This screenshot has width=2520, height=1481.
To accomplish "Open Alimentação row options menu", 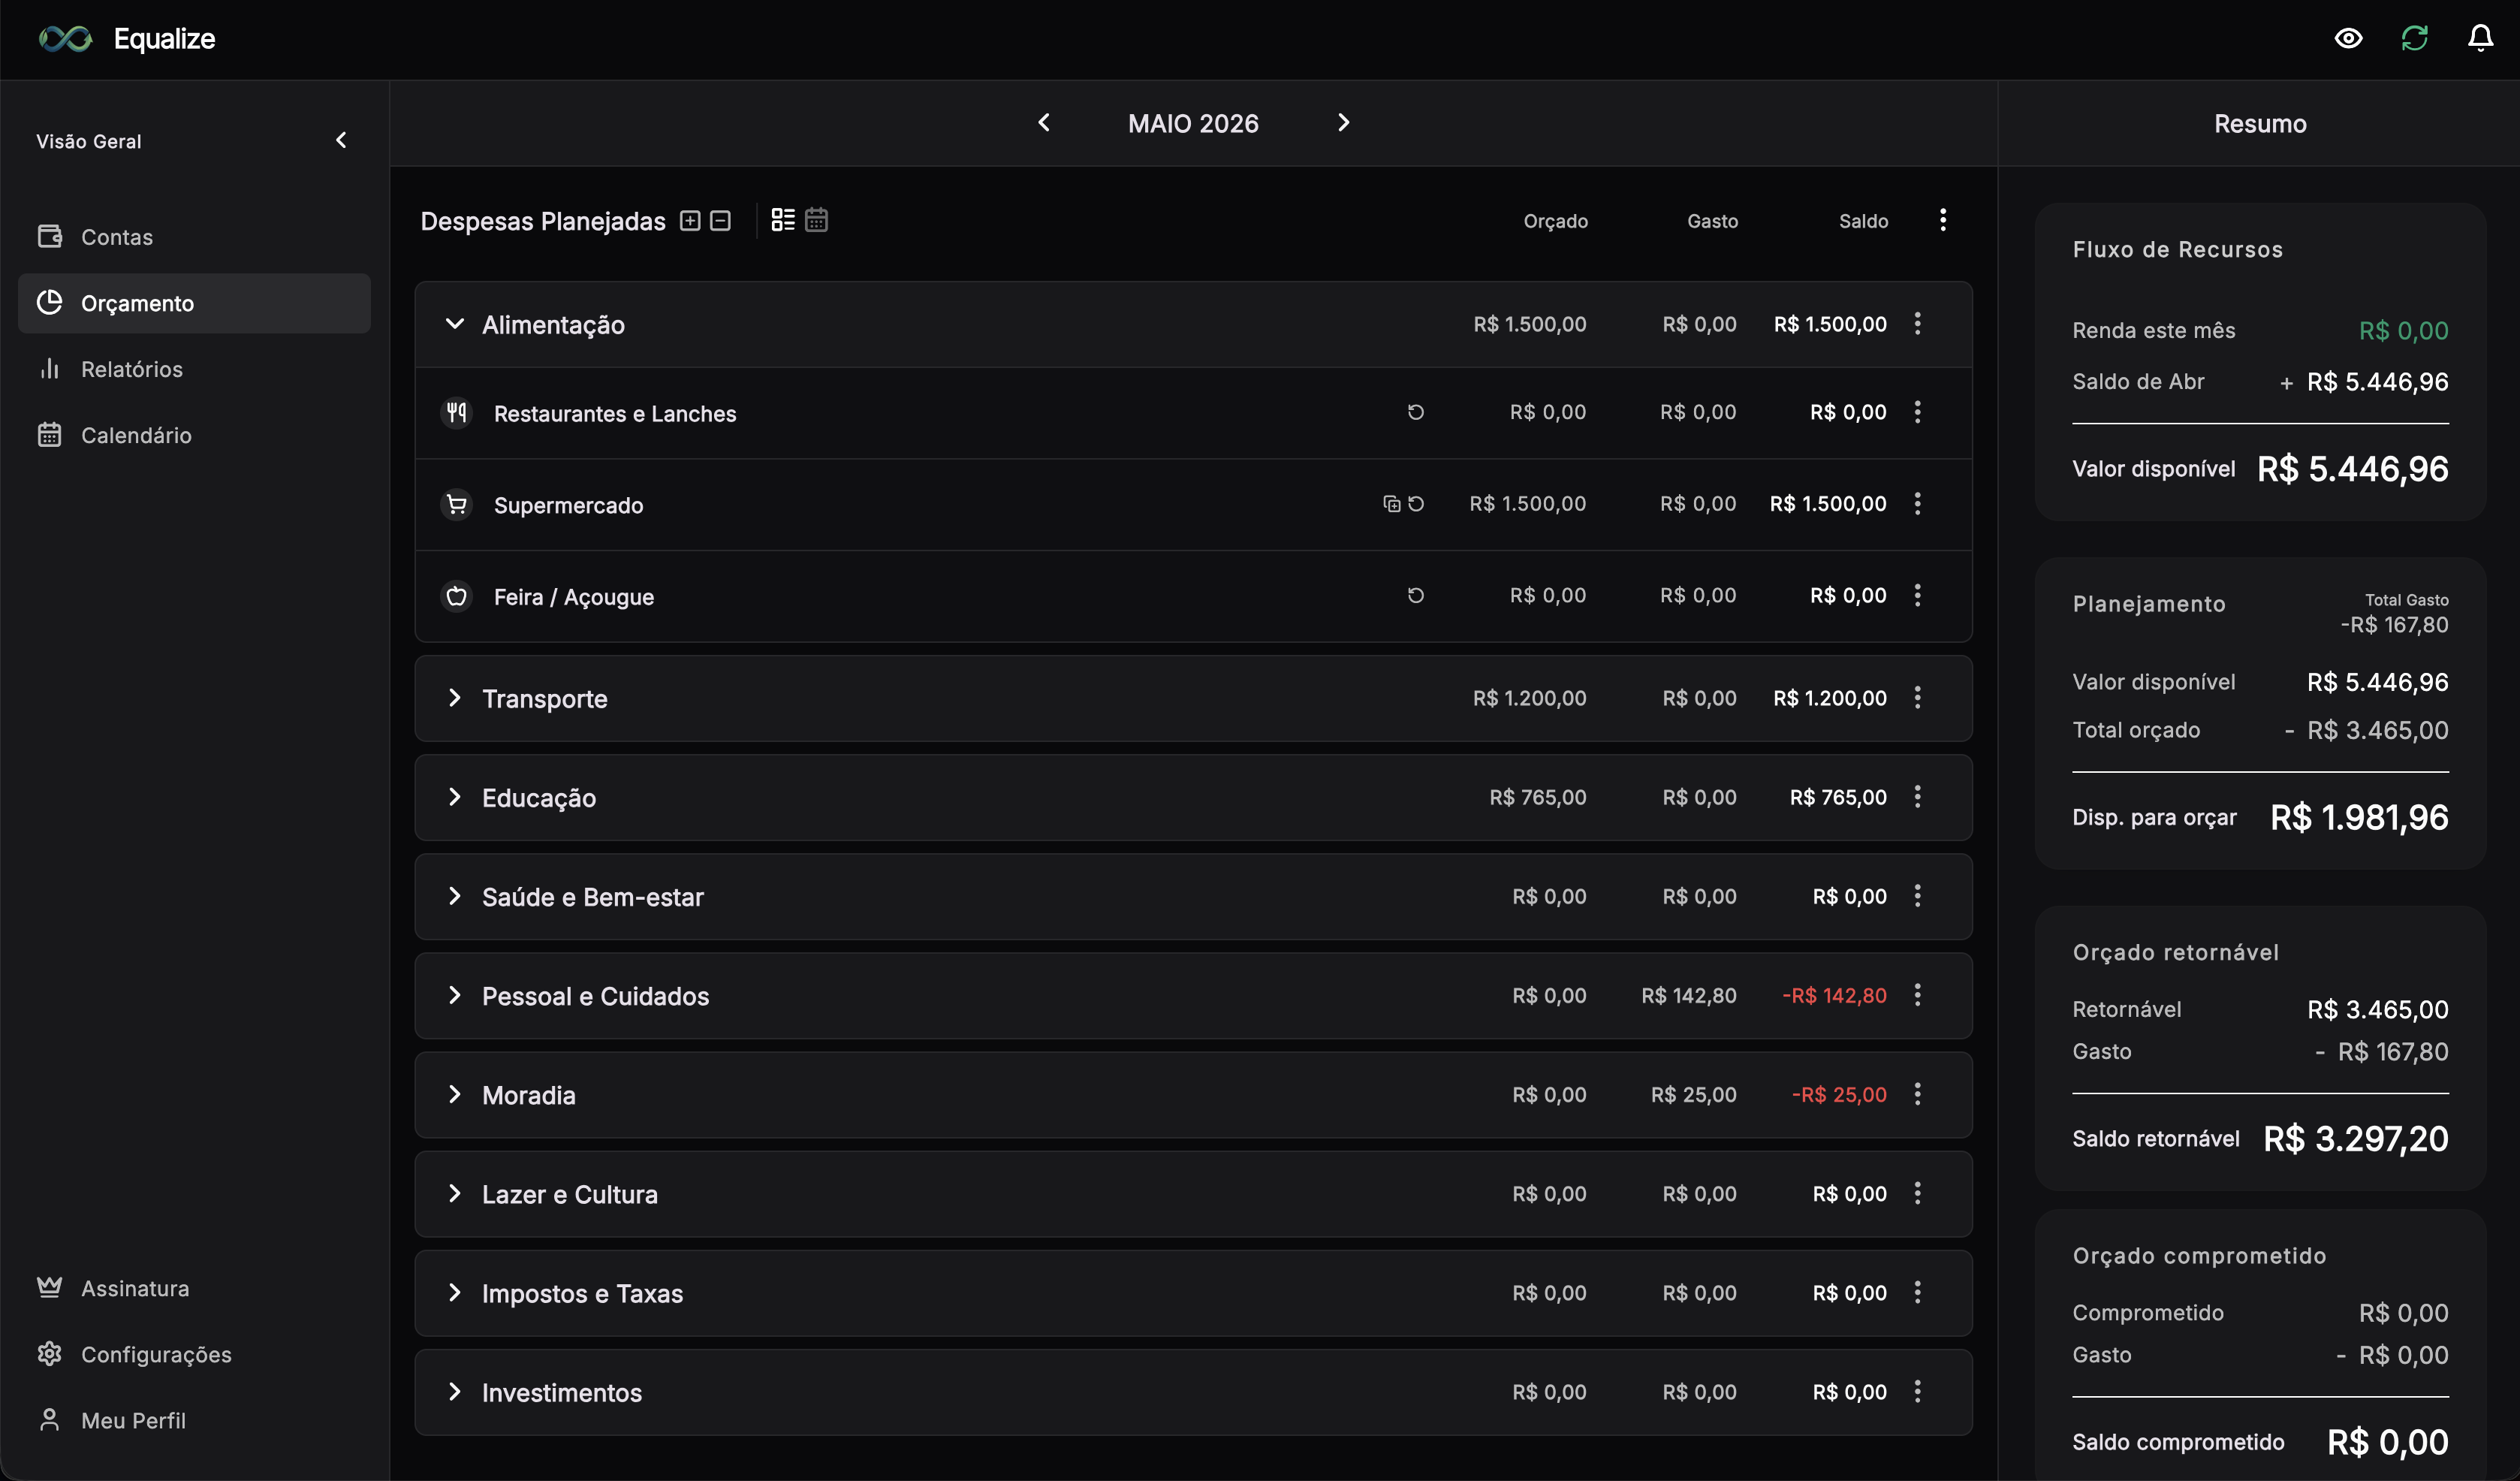I will (1917, 323).
